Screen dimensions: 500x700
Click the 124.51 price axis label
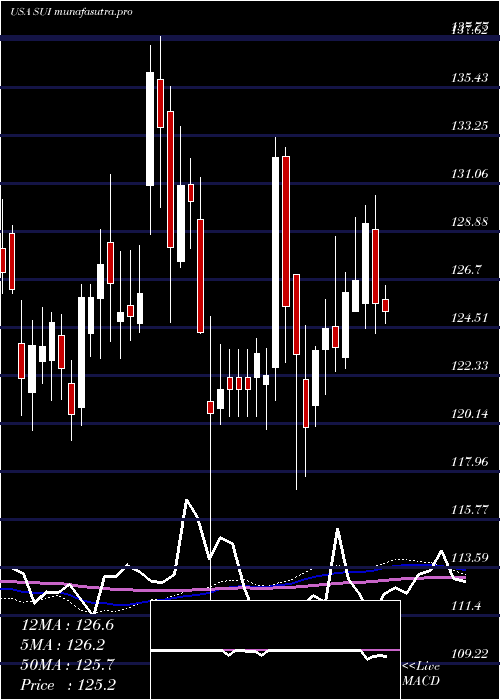[x=469, y=318]
